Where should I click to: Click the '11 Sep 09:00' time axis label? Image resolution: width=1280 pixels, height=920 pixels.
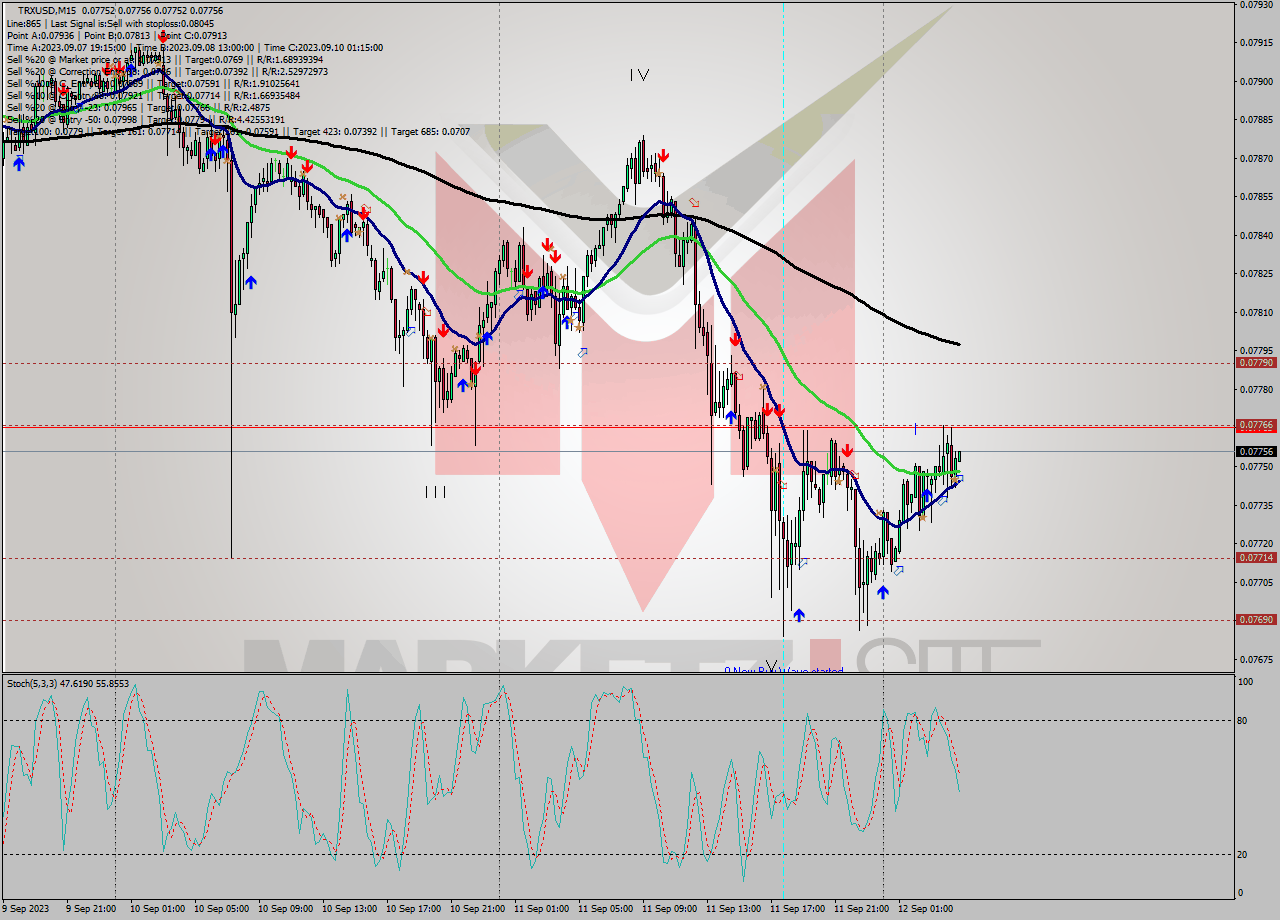click(669, 909)
